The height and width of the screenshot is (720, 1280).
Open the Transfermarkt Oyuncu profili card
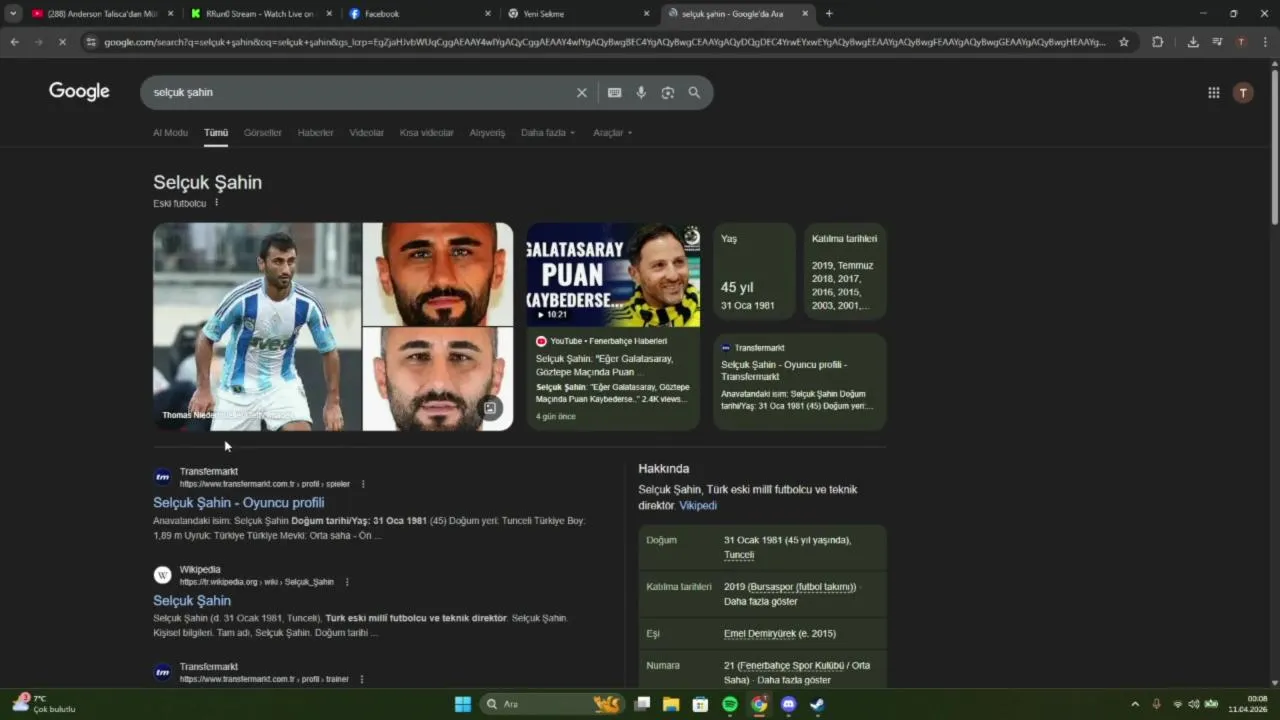[x=800, y=381]
